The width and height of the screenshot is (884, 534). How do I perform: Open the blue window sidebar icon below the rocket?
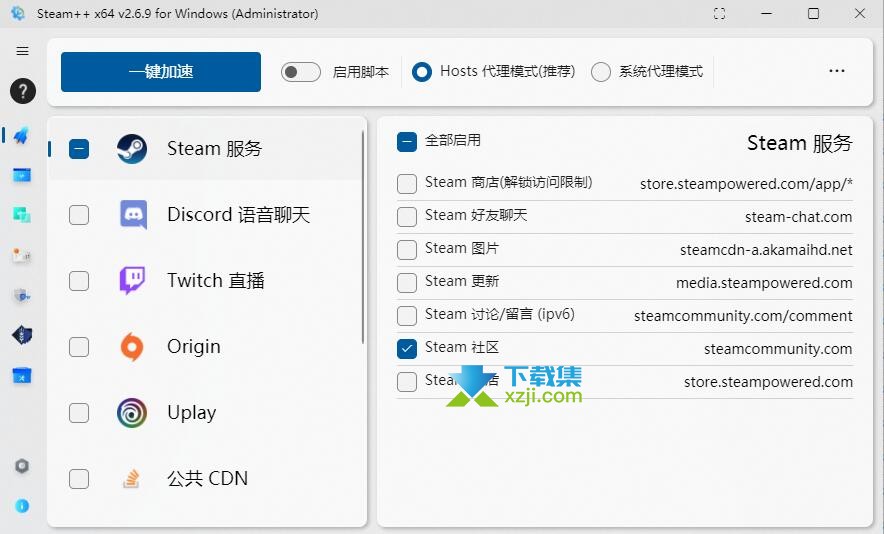pyautogui.click(x=22, y=175)
